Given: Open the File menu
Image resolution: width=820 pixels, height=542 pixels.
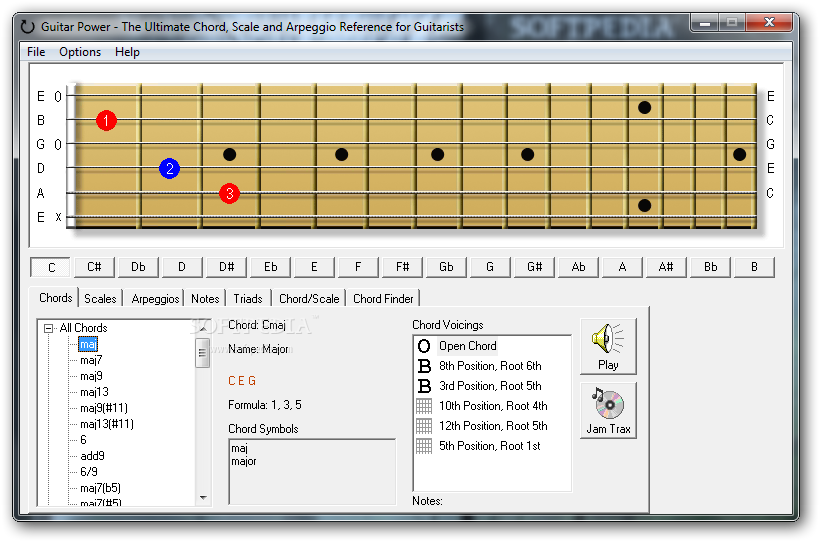Looking at the screenshot, I should 36,52.
